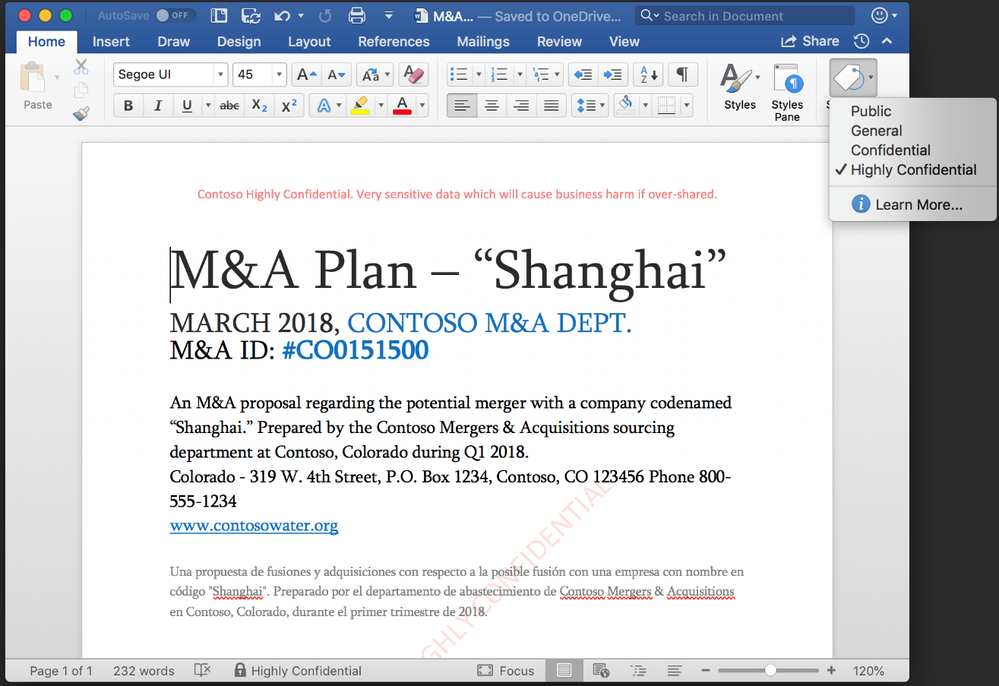Increase paragraph indent
Viewport: 999px width, 686px height.
tap(613, 75)
